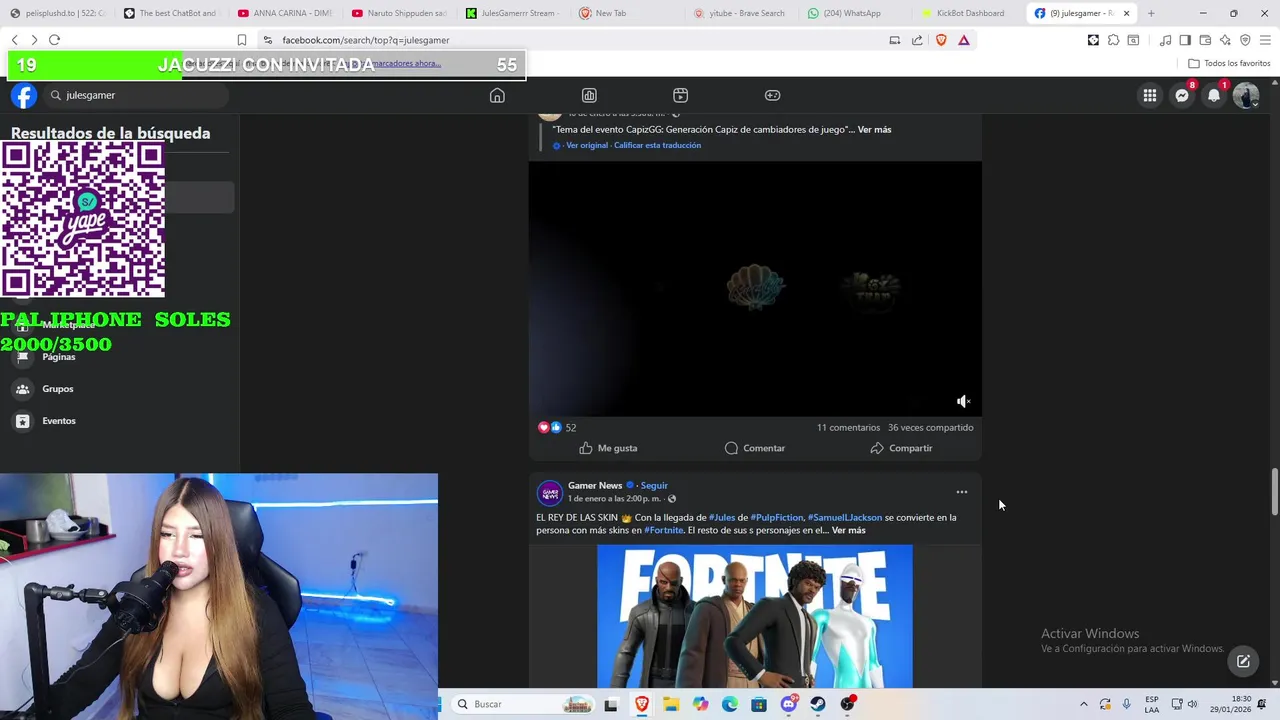Go back in browser history
Screen dimensions: 1280x720
[x=14, y=40]
